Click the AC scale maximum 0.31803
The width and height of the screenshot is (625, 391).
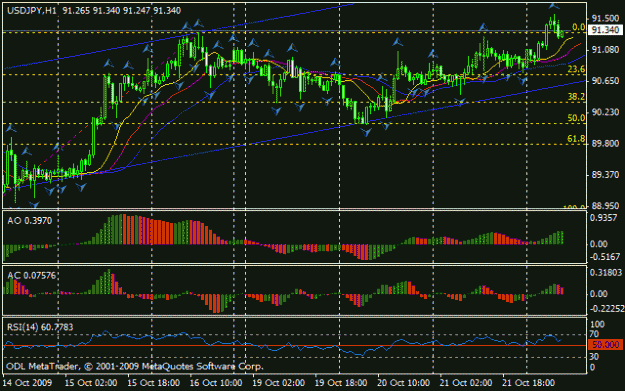pos(605,273)
